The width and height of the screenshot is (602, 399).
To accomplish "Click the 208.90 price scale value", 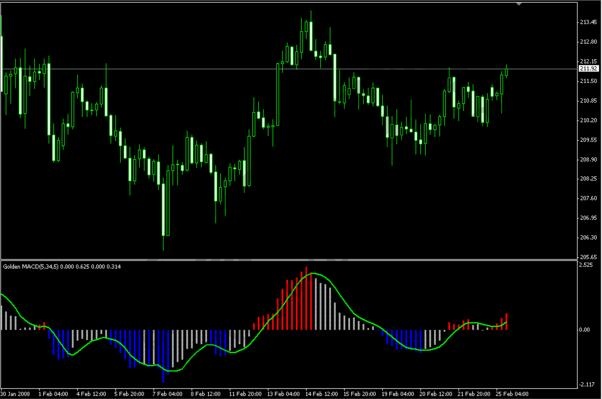I will (x=589, y=159).
